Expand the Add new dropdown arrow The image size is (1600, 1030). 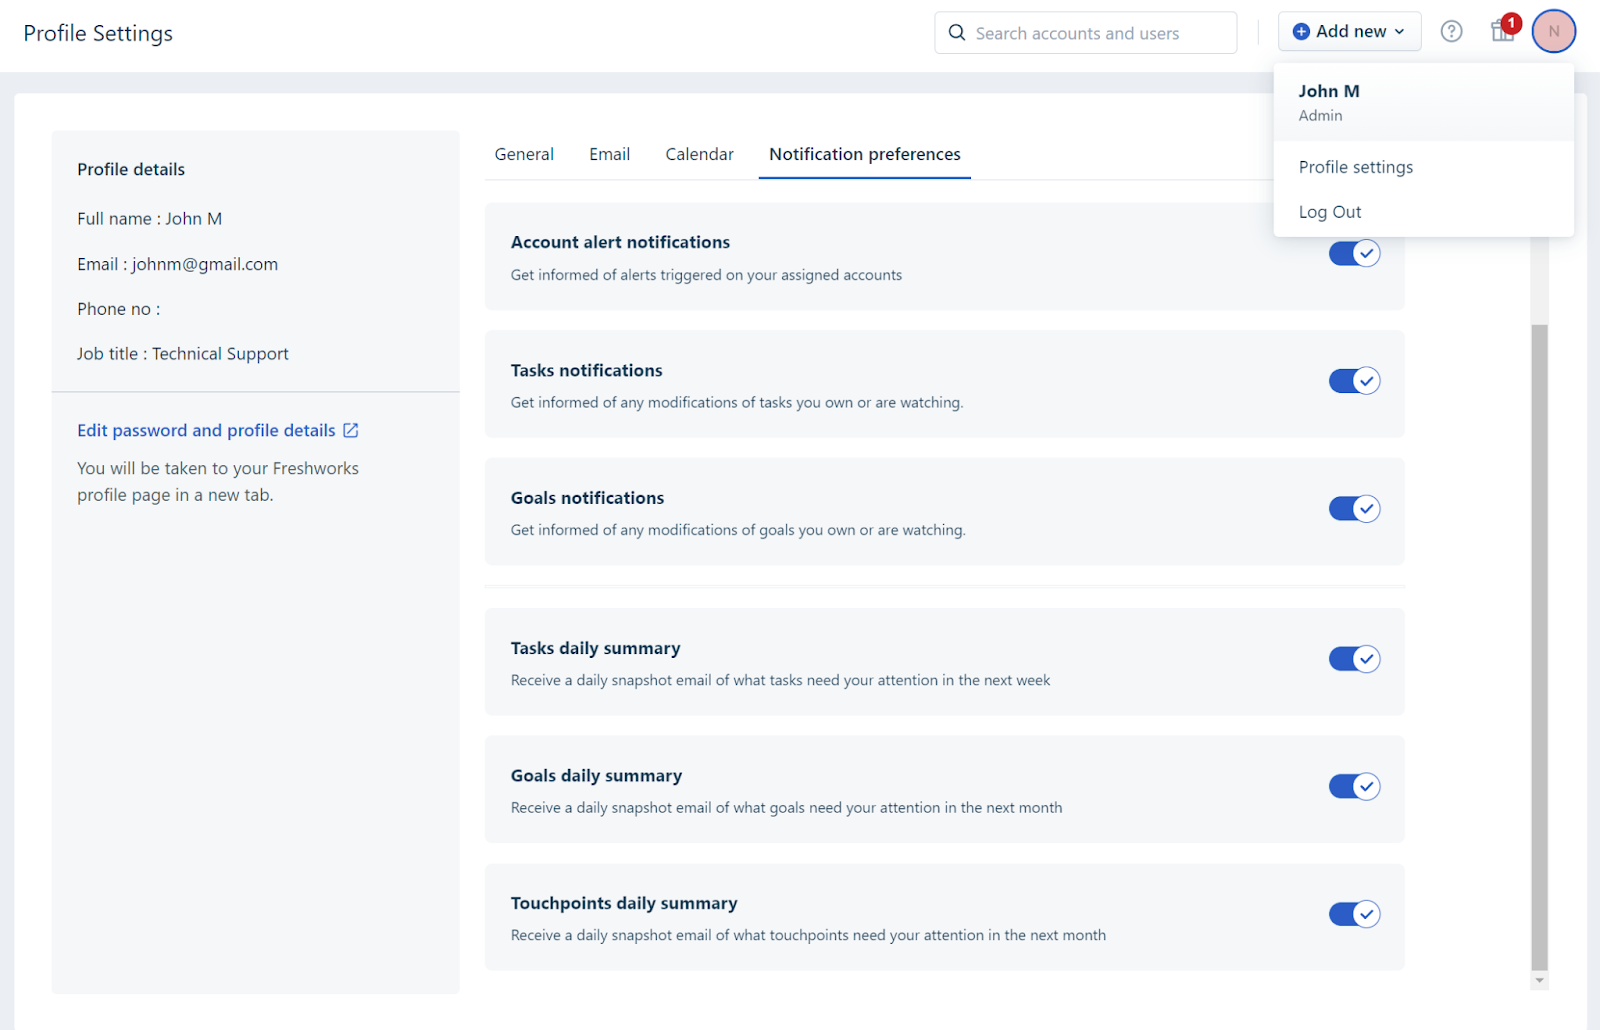pos(1400,32)
